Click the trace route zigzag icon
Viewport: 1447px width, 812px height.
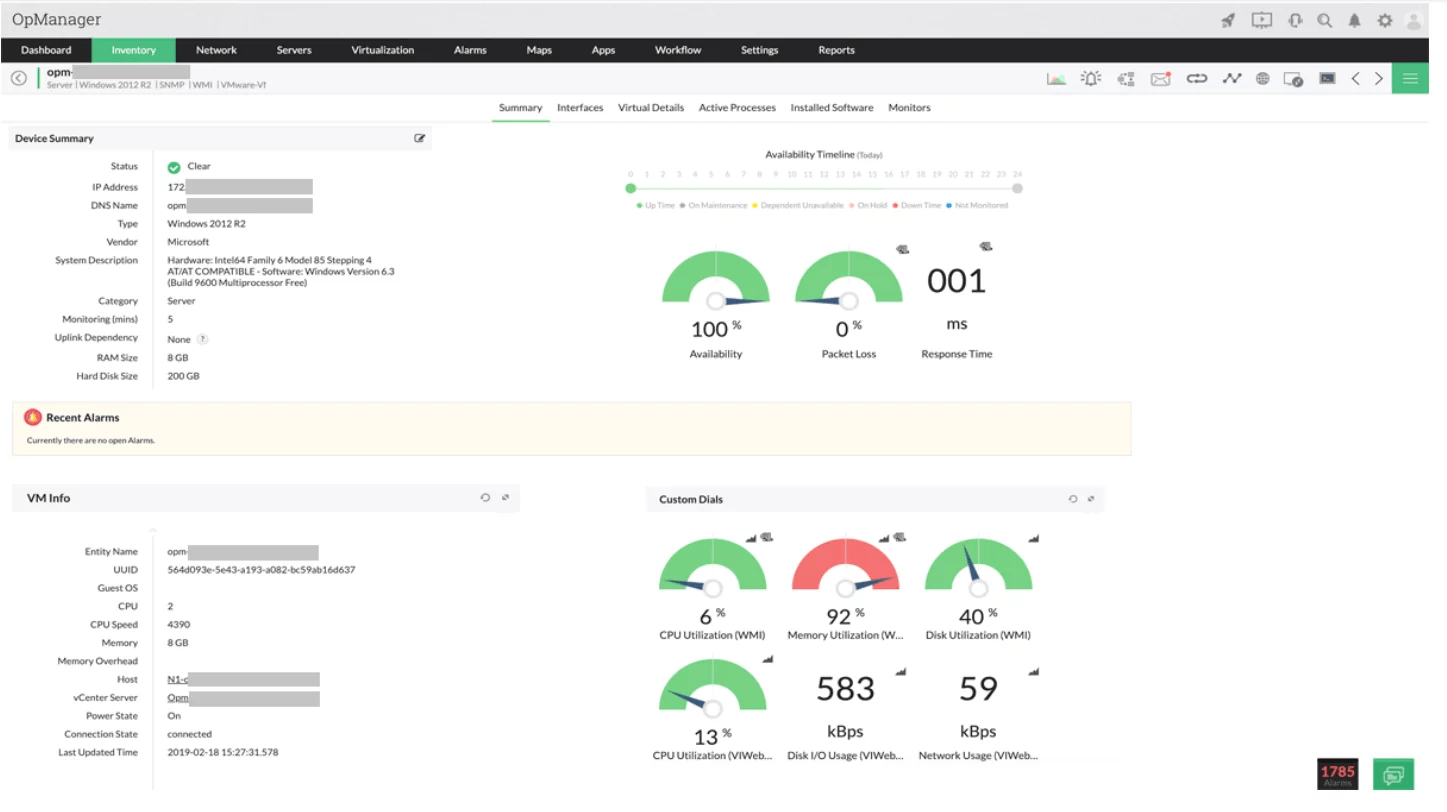point(1232,79)
